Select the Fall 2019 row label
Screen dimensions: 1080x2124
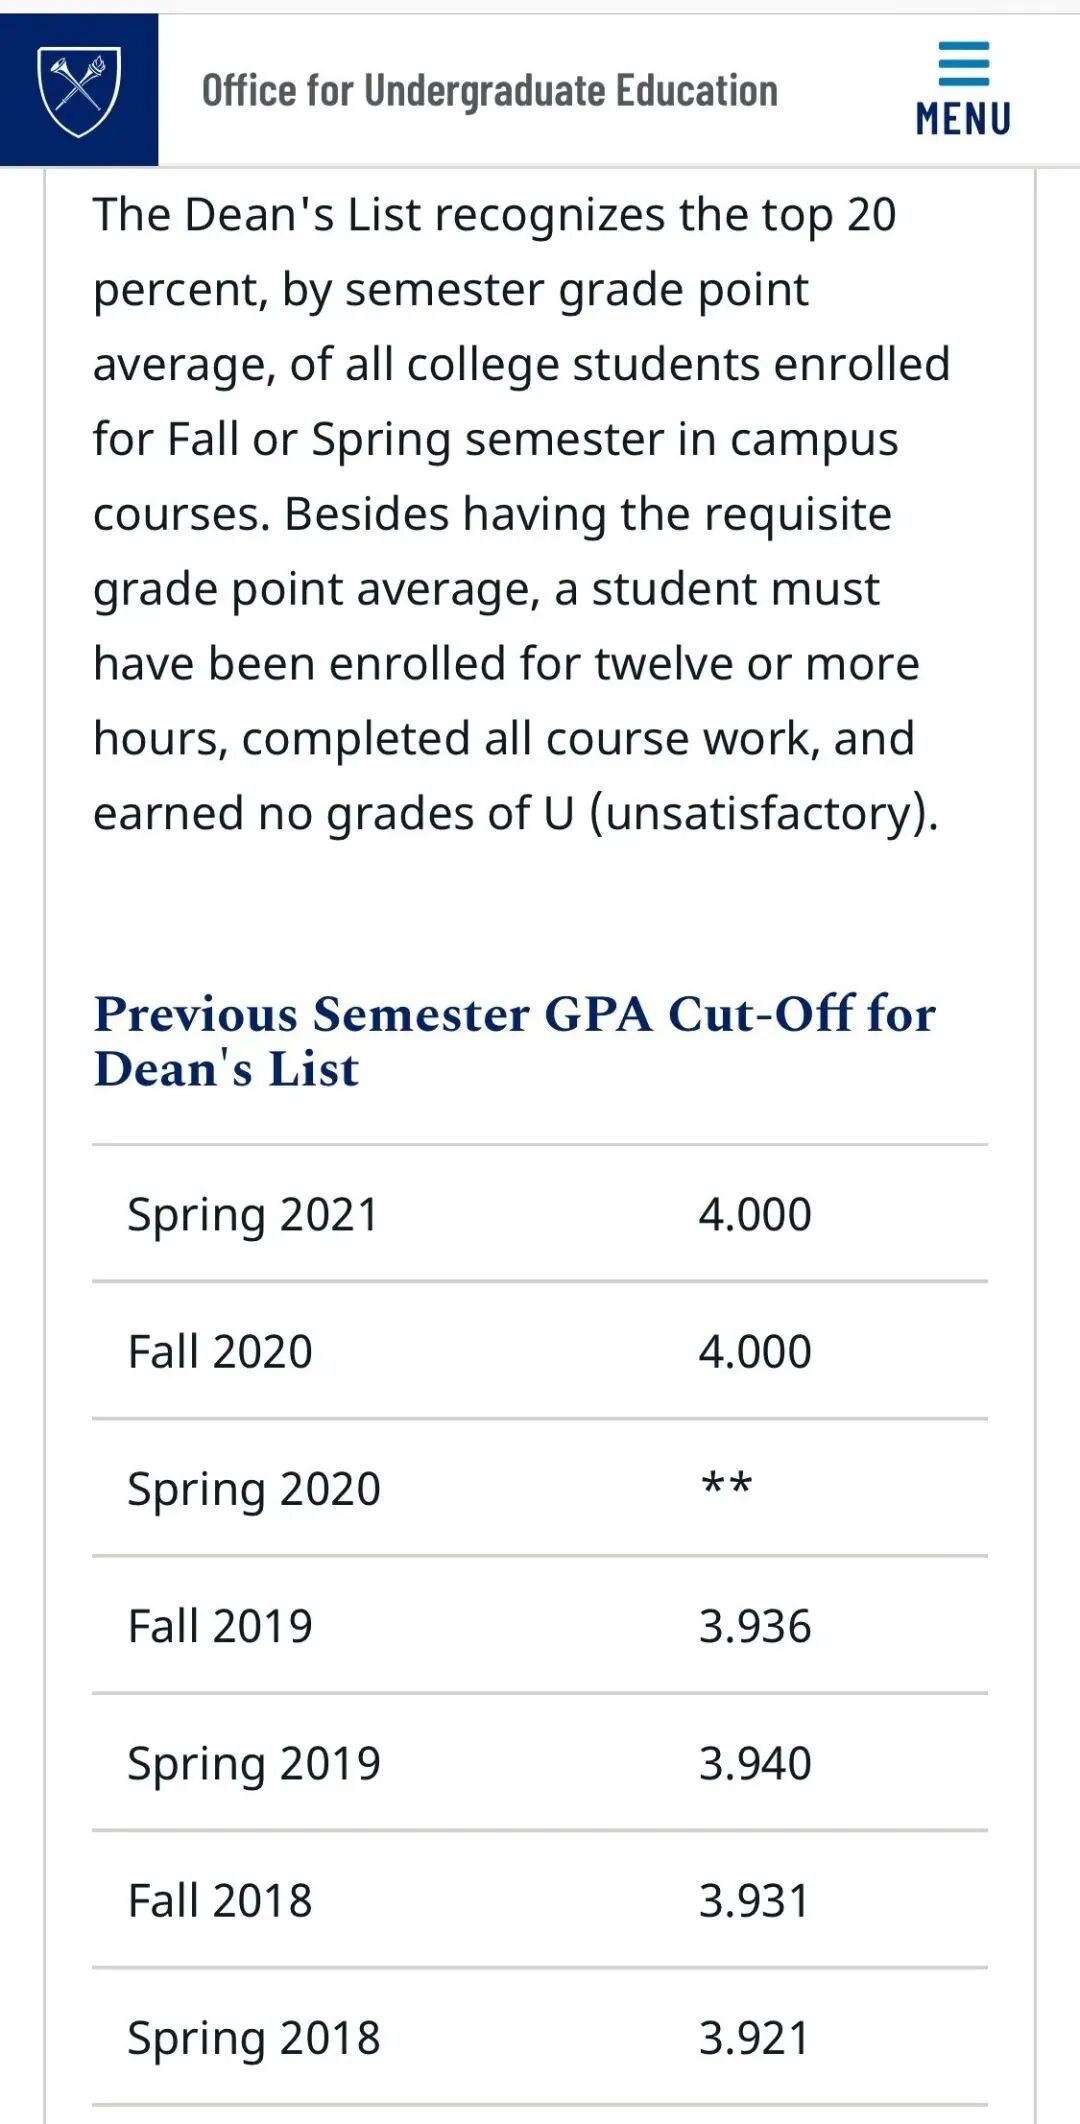[220, 1626]
